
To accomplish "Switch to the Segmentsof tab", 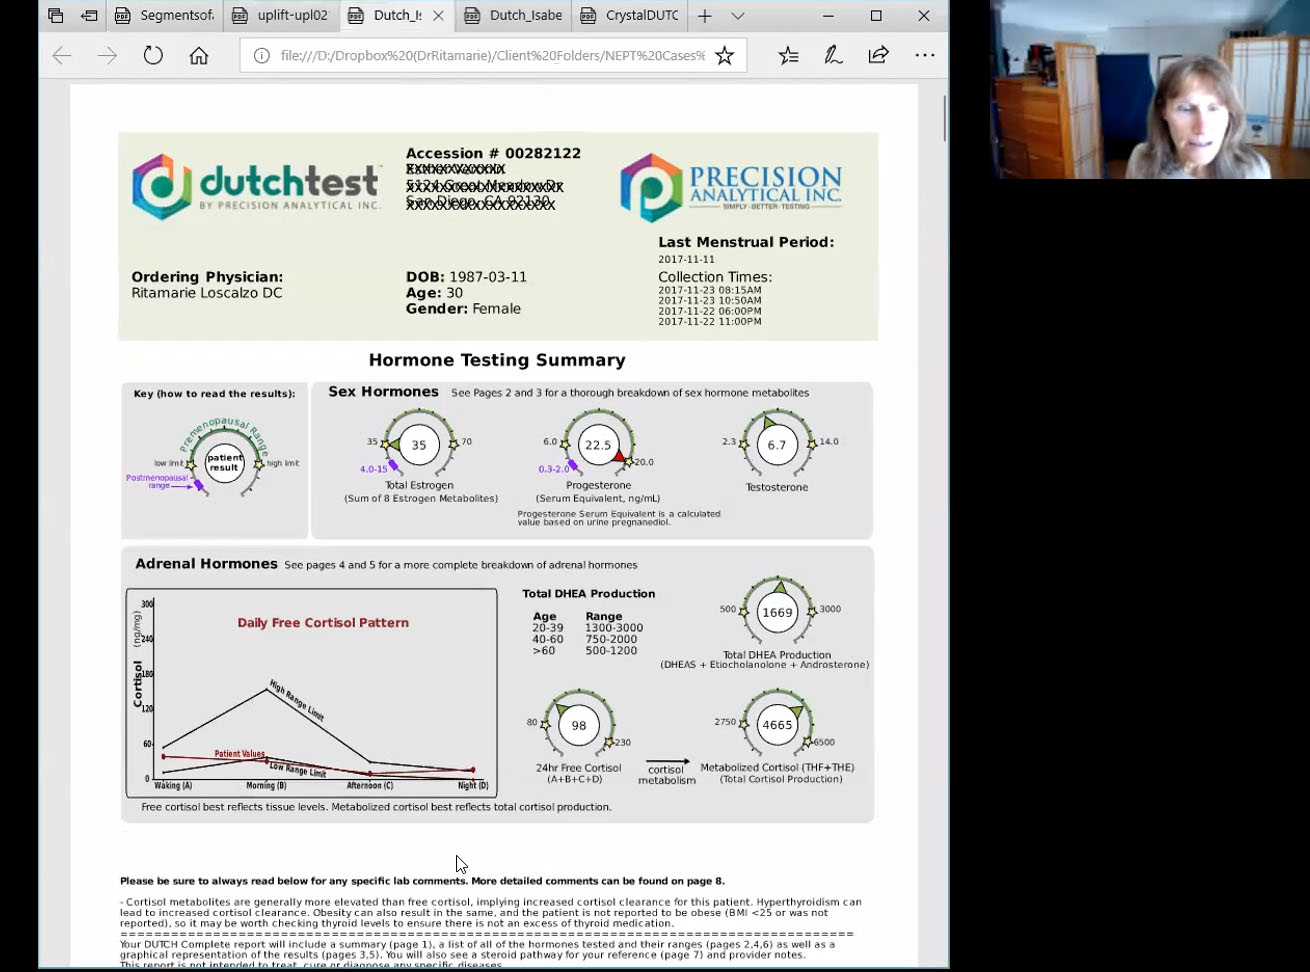I will pos(163,16).
